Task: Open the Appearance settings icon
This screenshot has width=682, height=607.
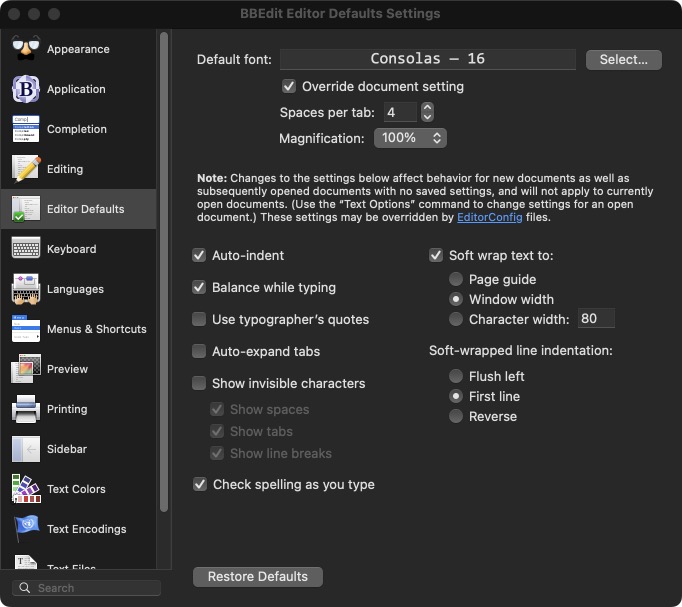Action: 26,49
